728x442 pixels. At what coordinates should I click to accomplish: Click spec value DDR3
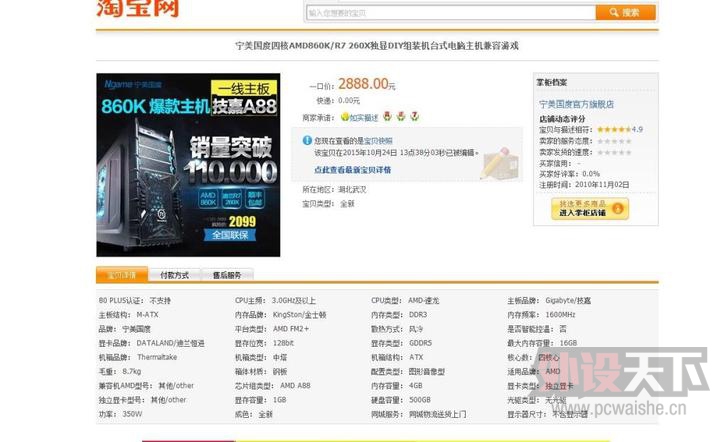point(417,315)
